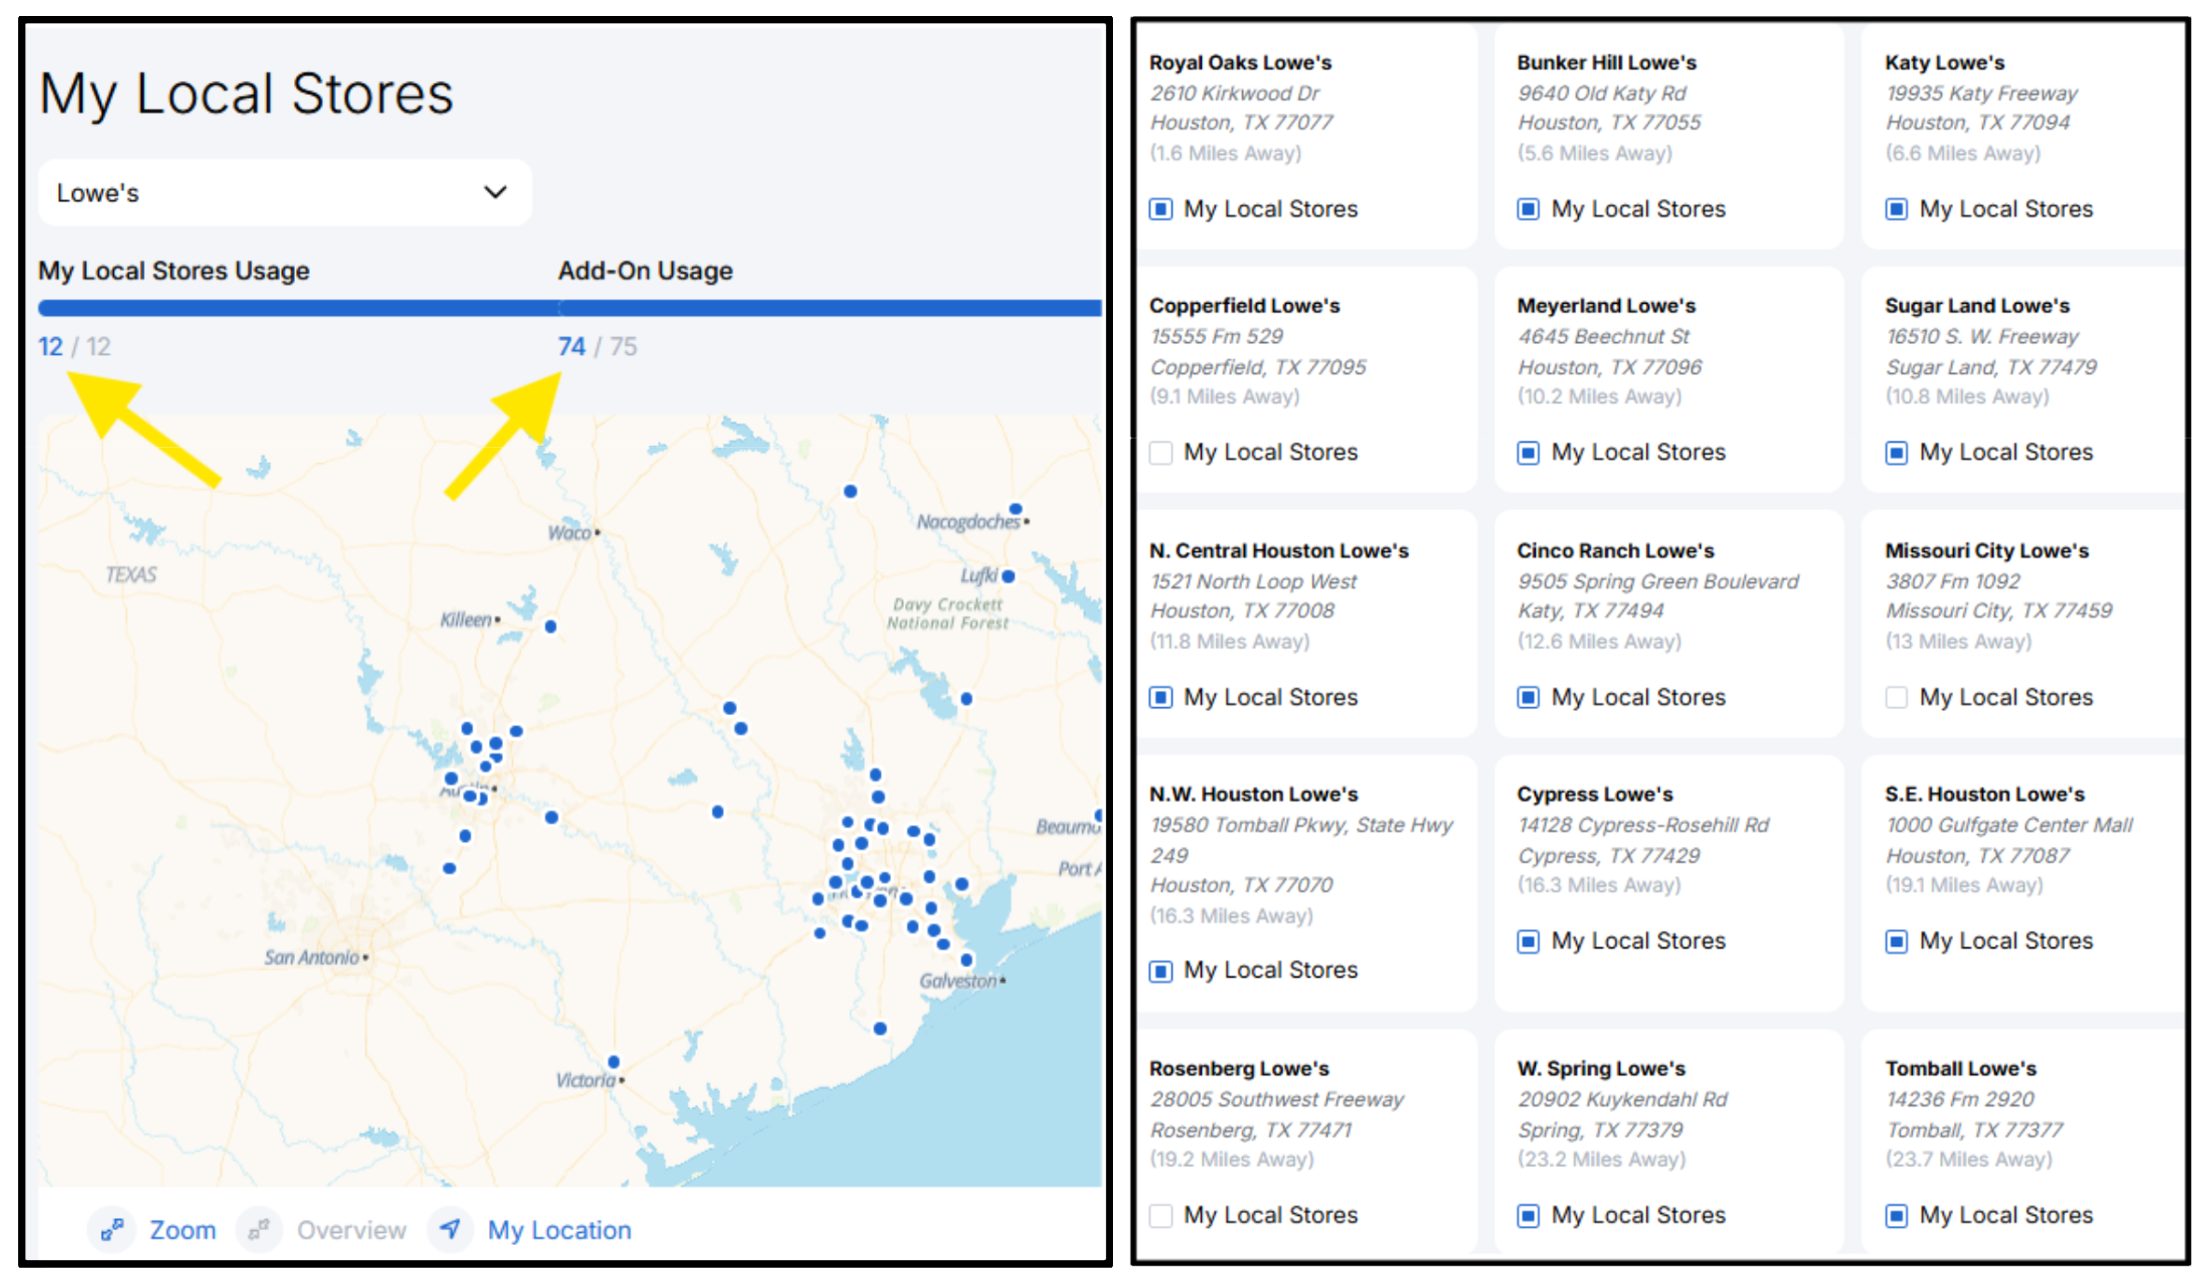
Task: Click the blue store dot near Lufkin
Action: point(1008,576)
